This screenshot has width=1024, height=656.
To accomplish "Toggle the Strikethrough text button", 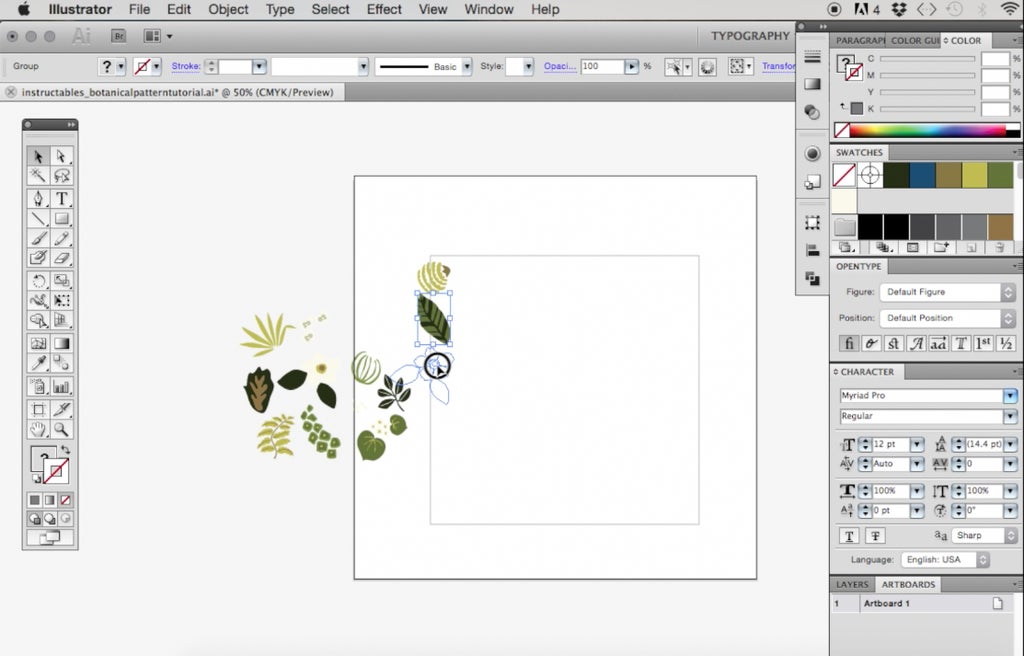I will coord(877,536).
